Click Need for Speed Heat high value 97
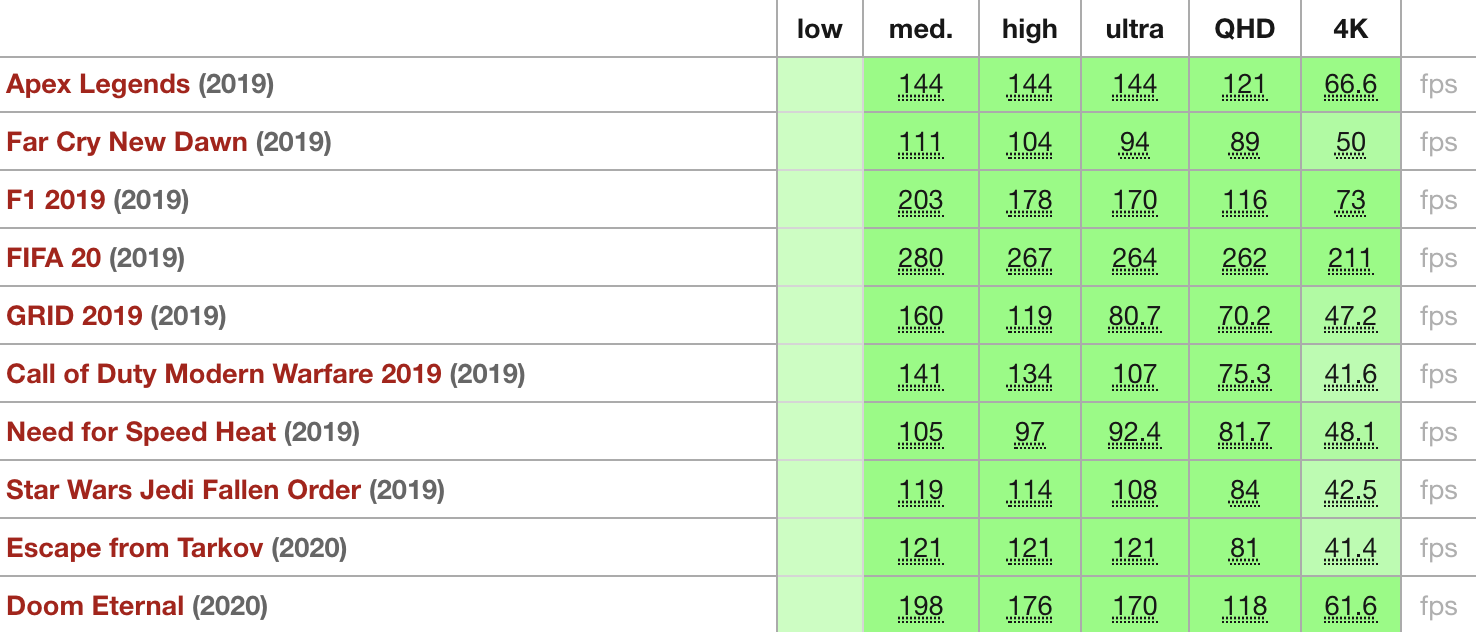The height and width of the screenshot is (632, 1476). click(x=1029, y=433)
